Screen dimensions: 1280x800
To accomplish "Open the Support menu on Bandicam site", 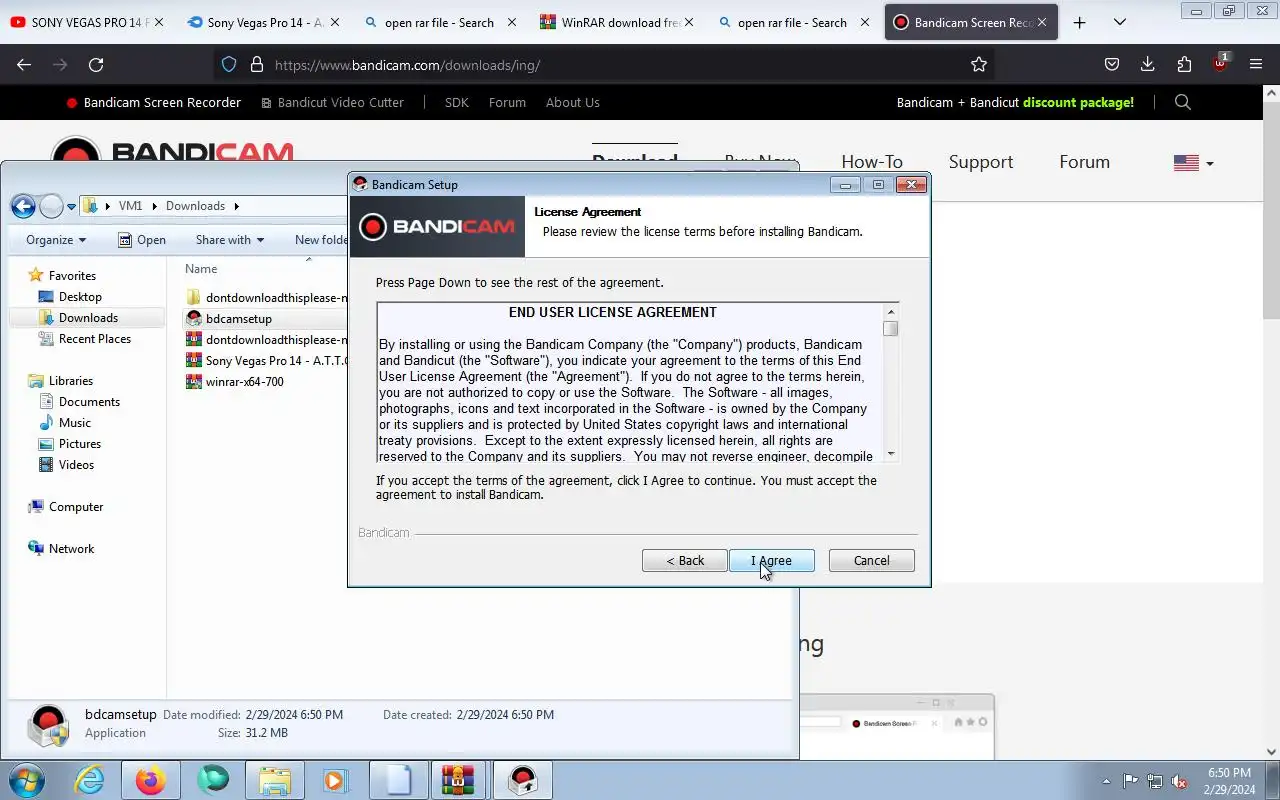I will click(x=981, y=162).
